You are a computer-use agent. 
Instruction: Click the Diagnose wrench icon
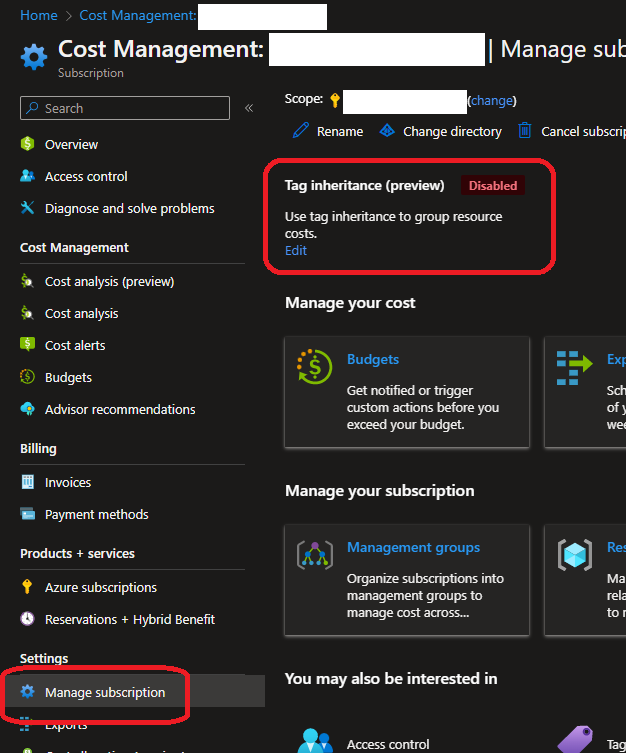(x=27, y=207)
